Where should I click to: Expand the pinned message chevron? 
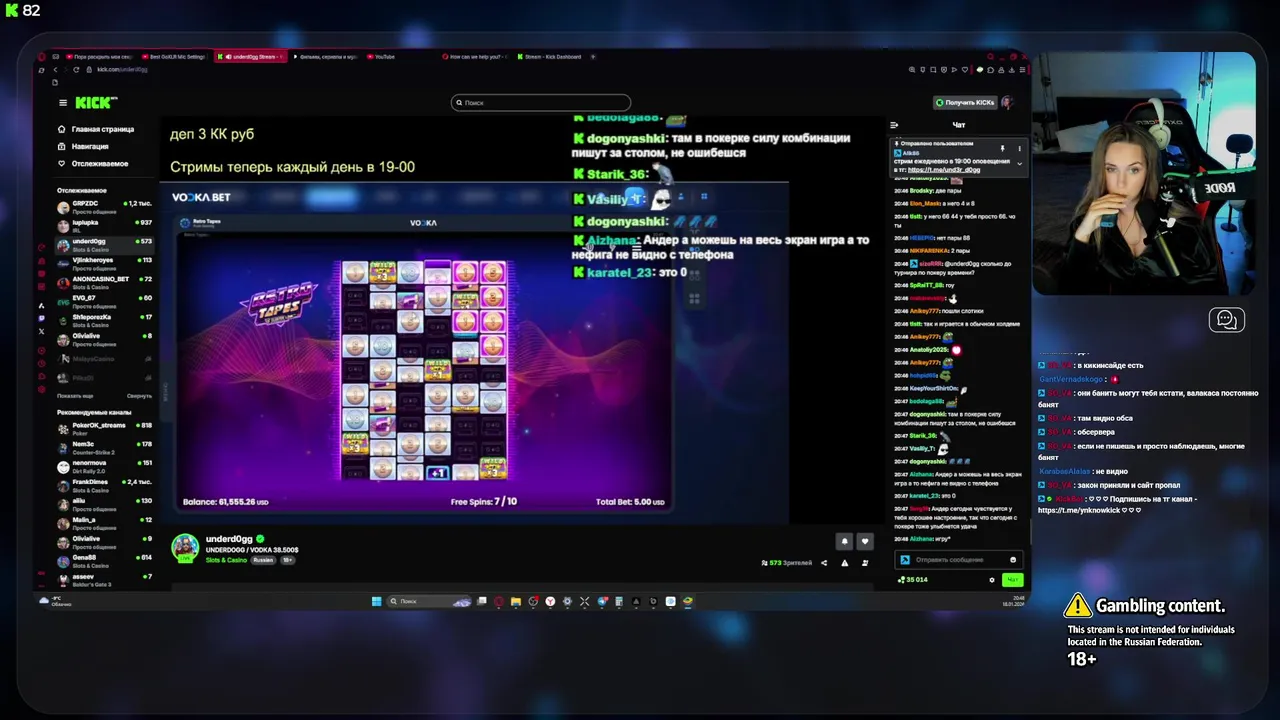pos(1019,163)
